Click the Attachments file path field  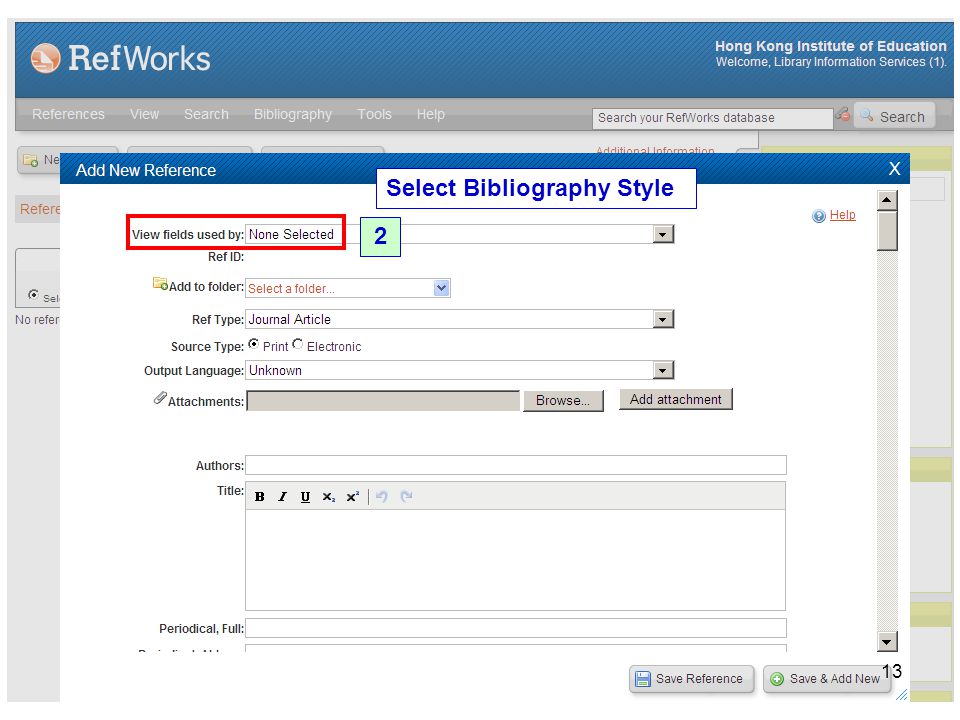[383, 400]
